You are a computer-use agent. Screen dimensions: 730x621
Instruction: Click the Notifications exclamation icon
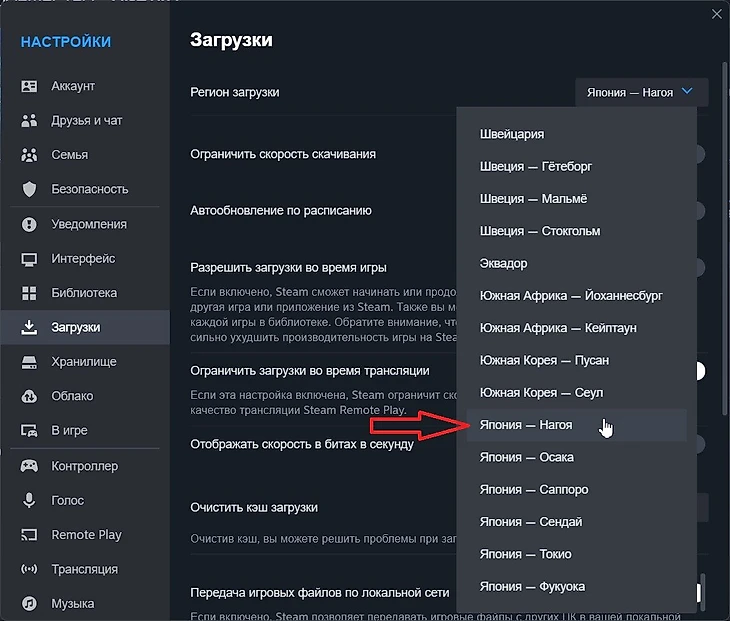(29, 224)
